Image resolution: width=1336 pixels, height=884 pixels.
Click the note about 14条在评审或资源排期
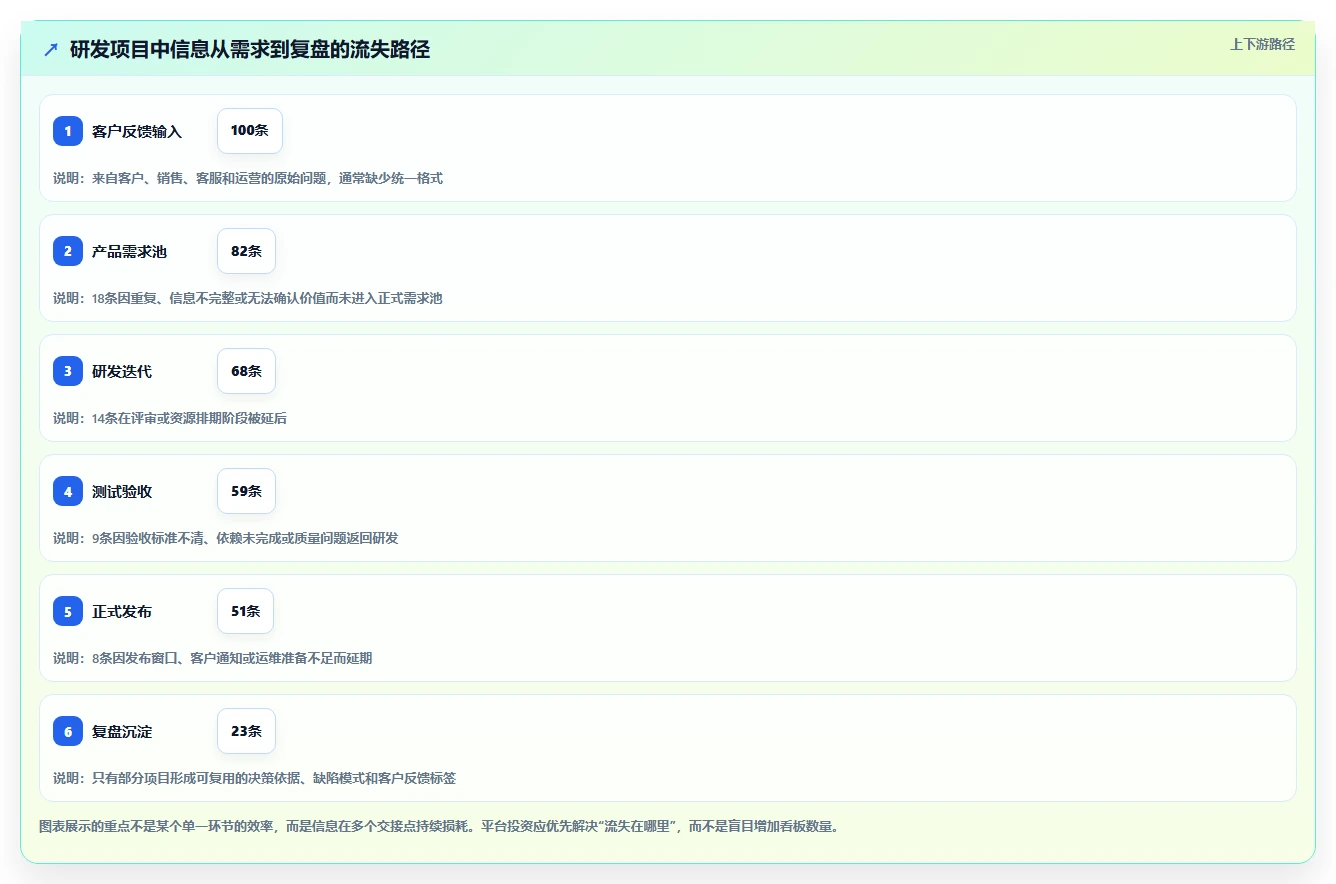(x=170, y=418)
